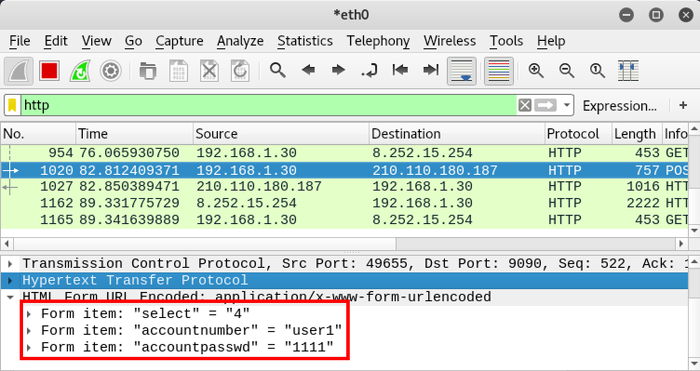Jump to the first packet

[x=400, y=70]
